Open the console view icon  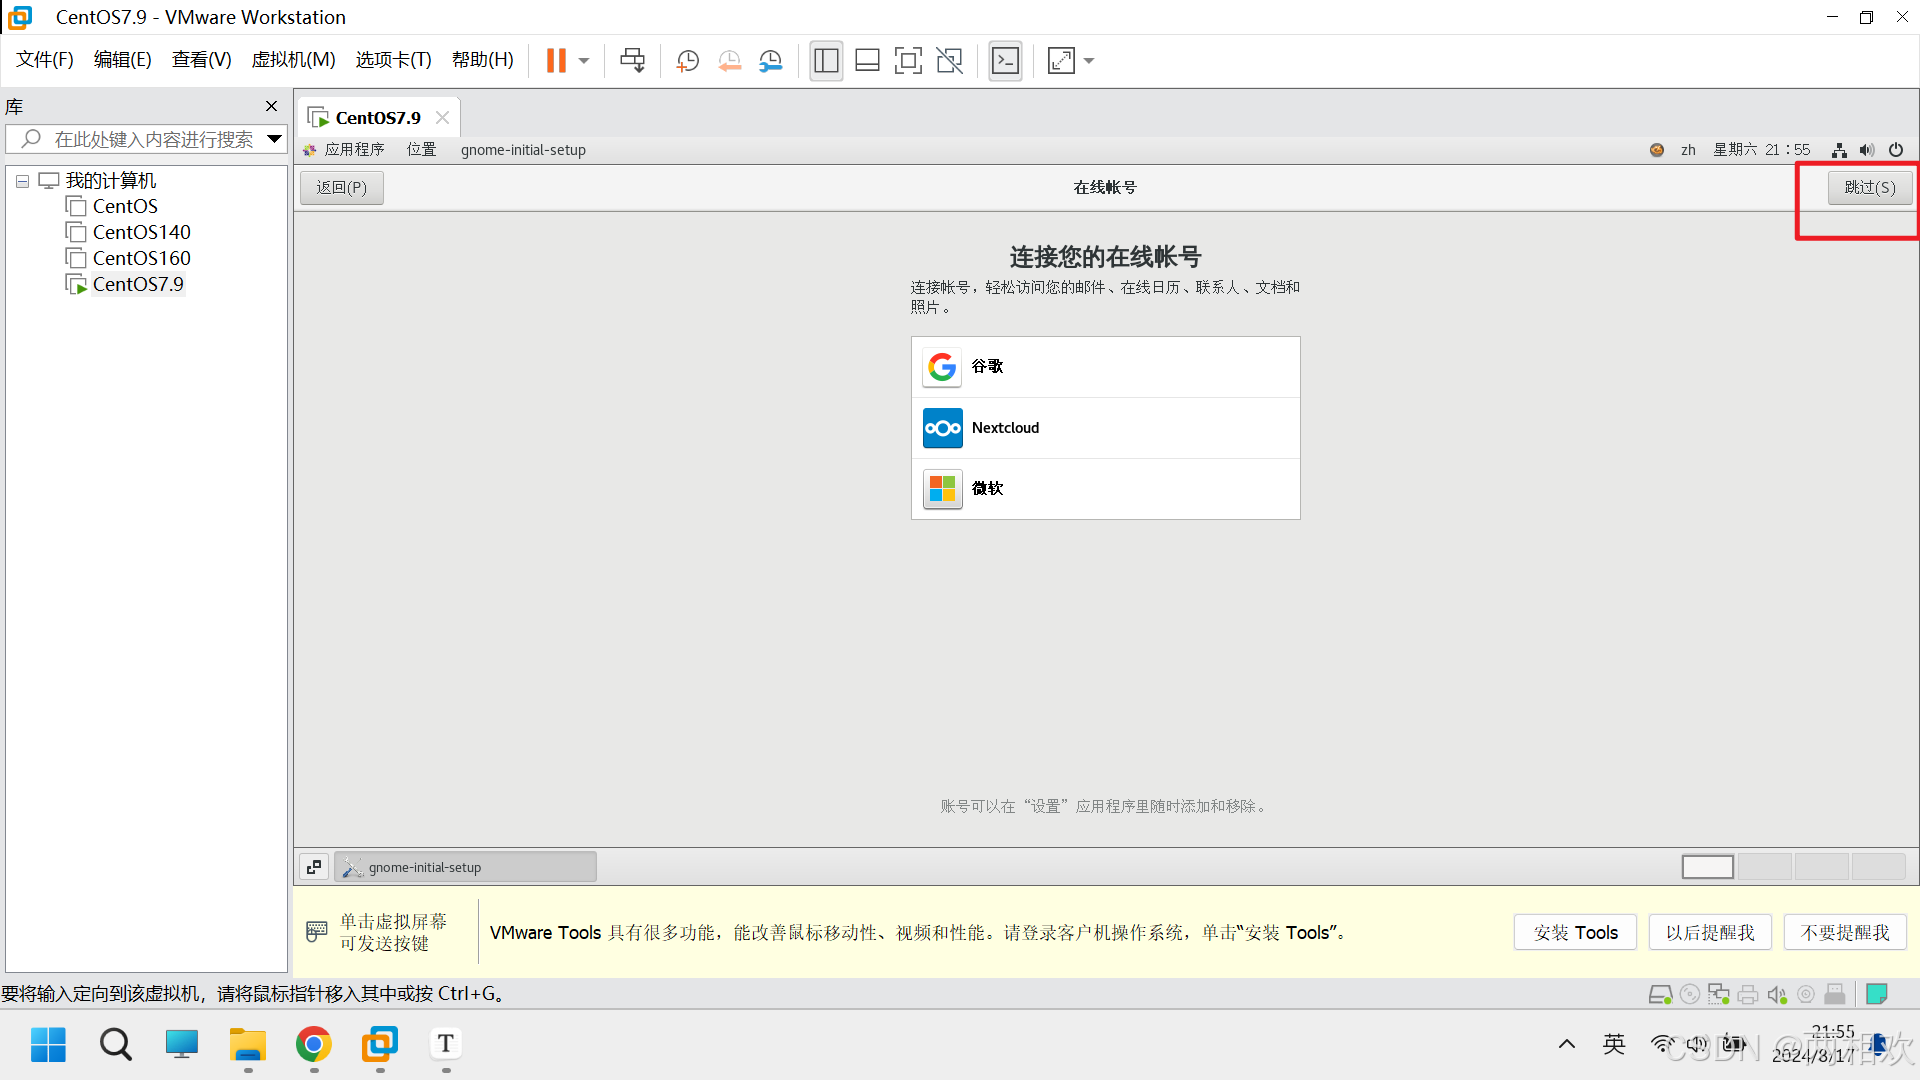pos(1005,61)
